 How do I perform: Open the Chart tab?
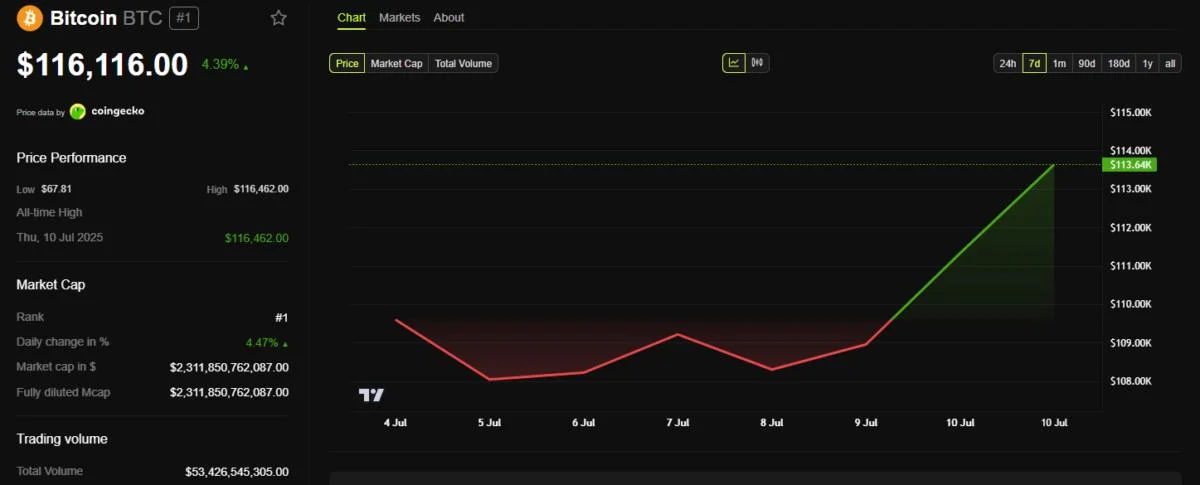pyautogui.click(x=351, y=18)
